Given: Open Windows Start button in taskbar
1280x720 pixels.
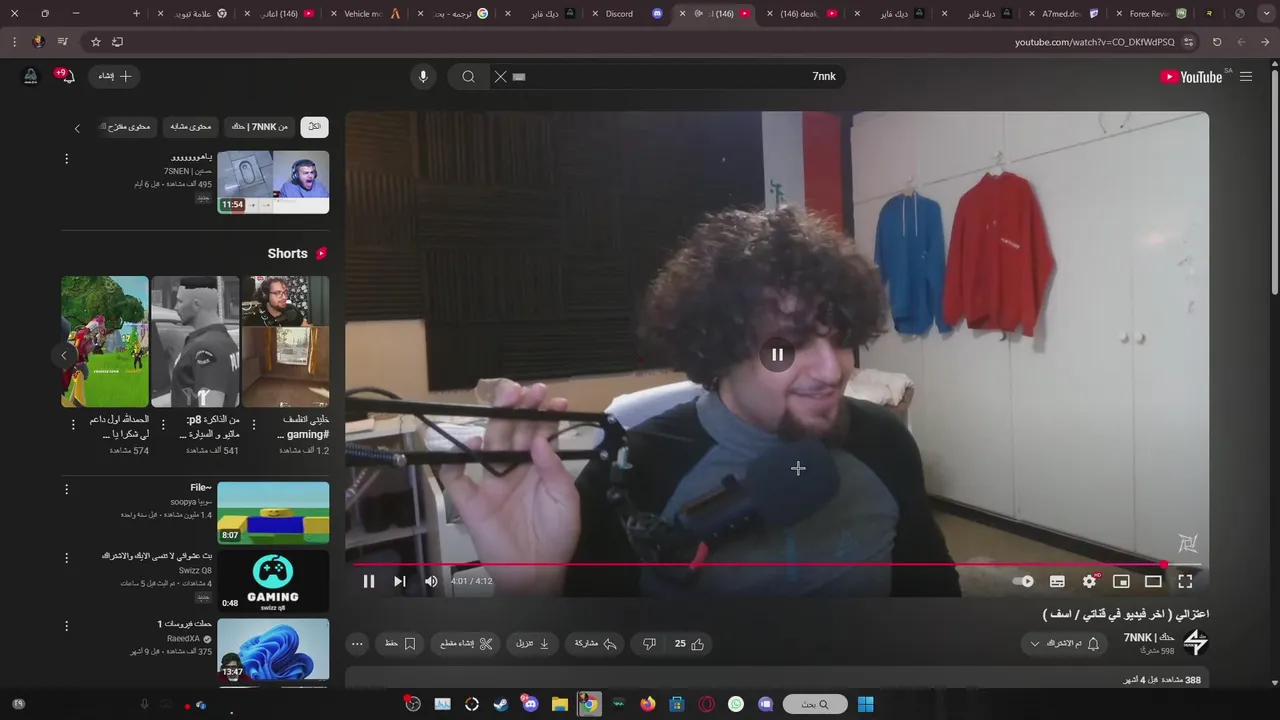Looking at the screenshot, I should pos(866,704).
